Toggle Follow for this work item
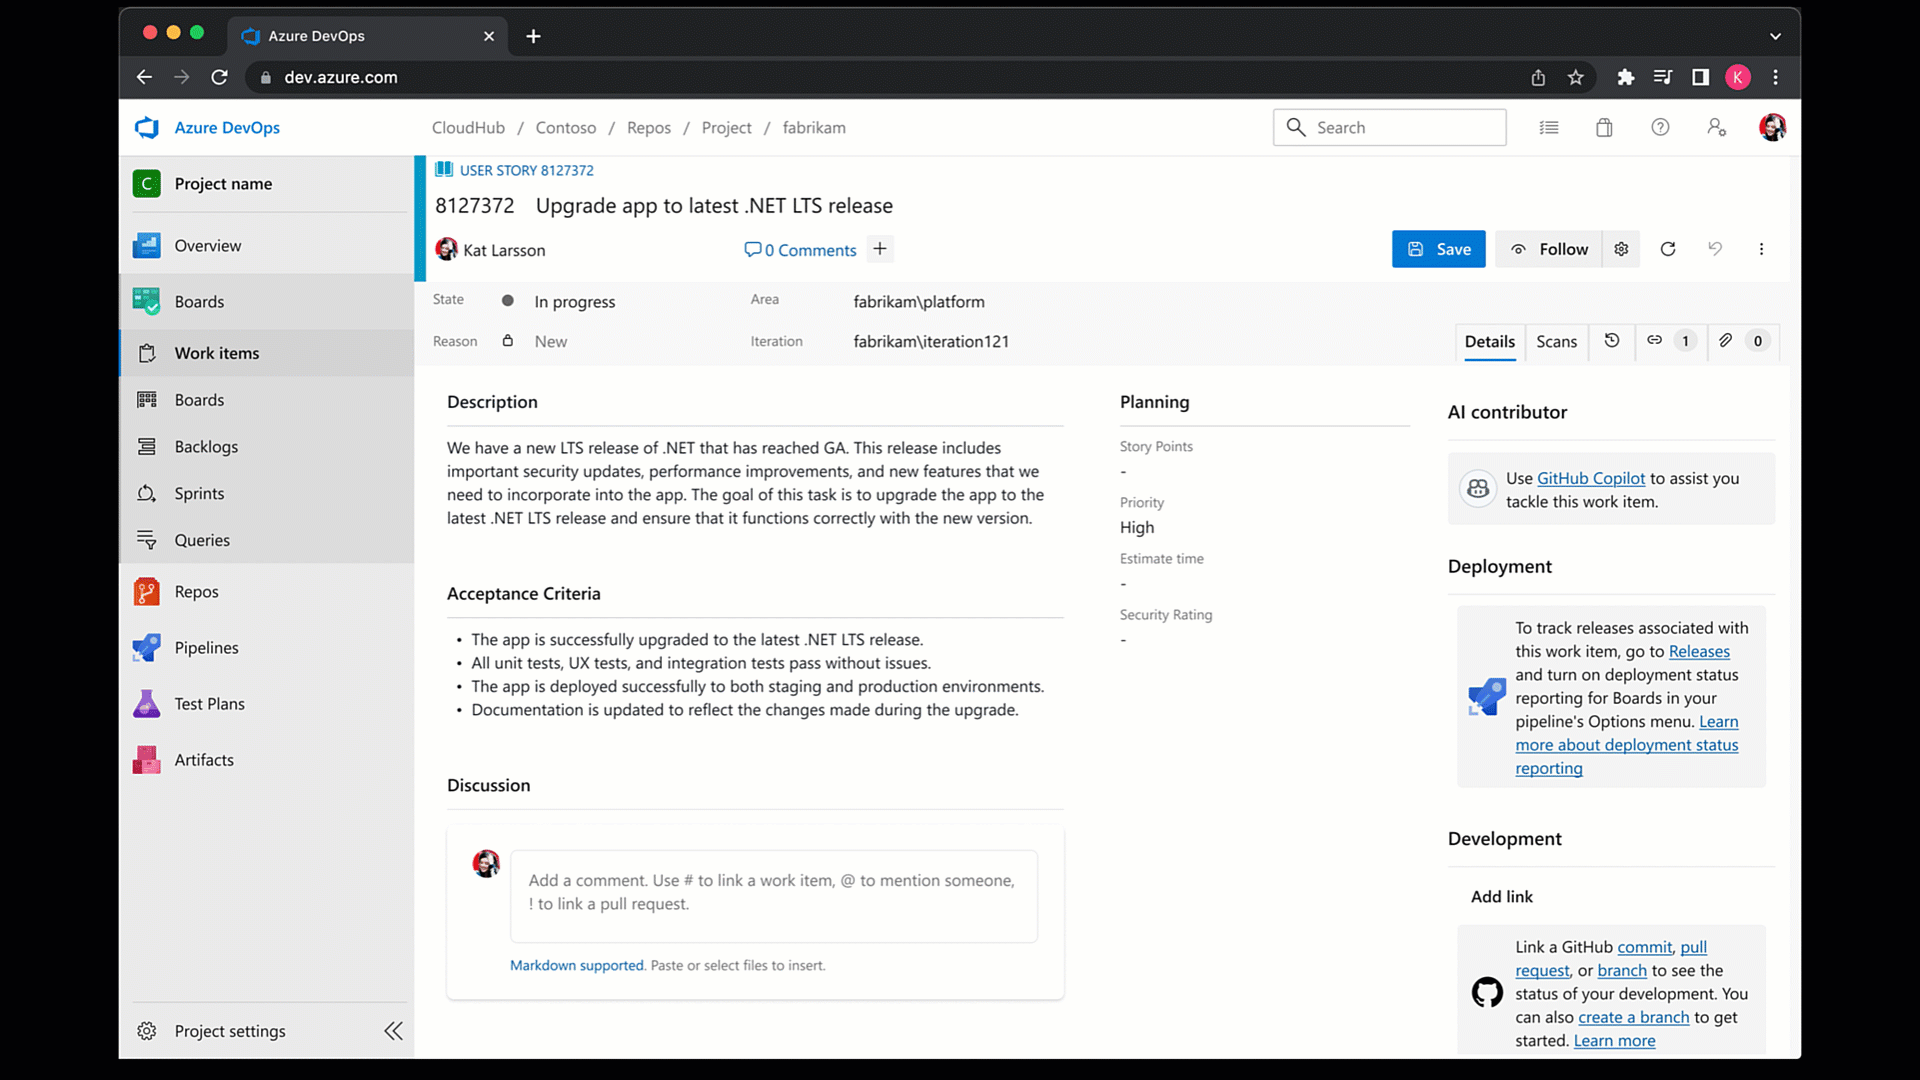The width and height of the screenshot is (1920, 1080). pyautogui.click(x=1548, y=249)
